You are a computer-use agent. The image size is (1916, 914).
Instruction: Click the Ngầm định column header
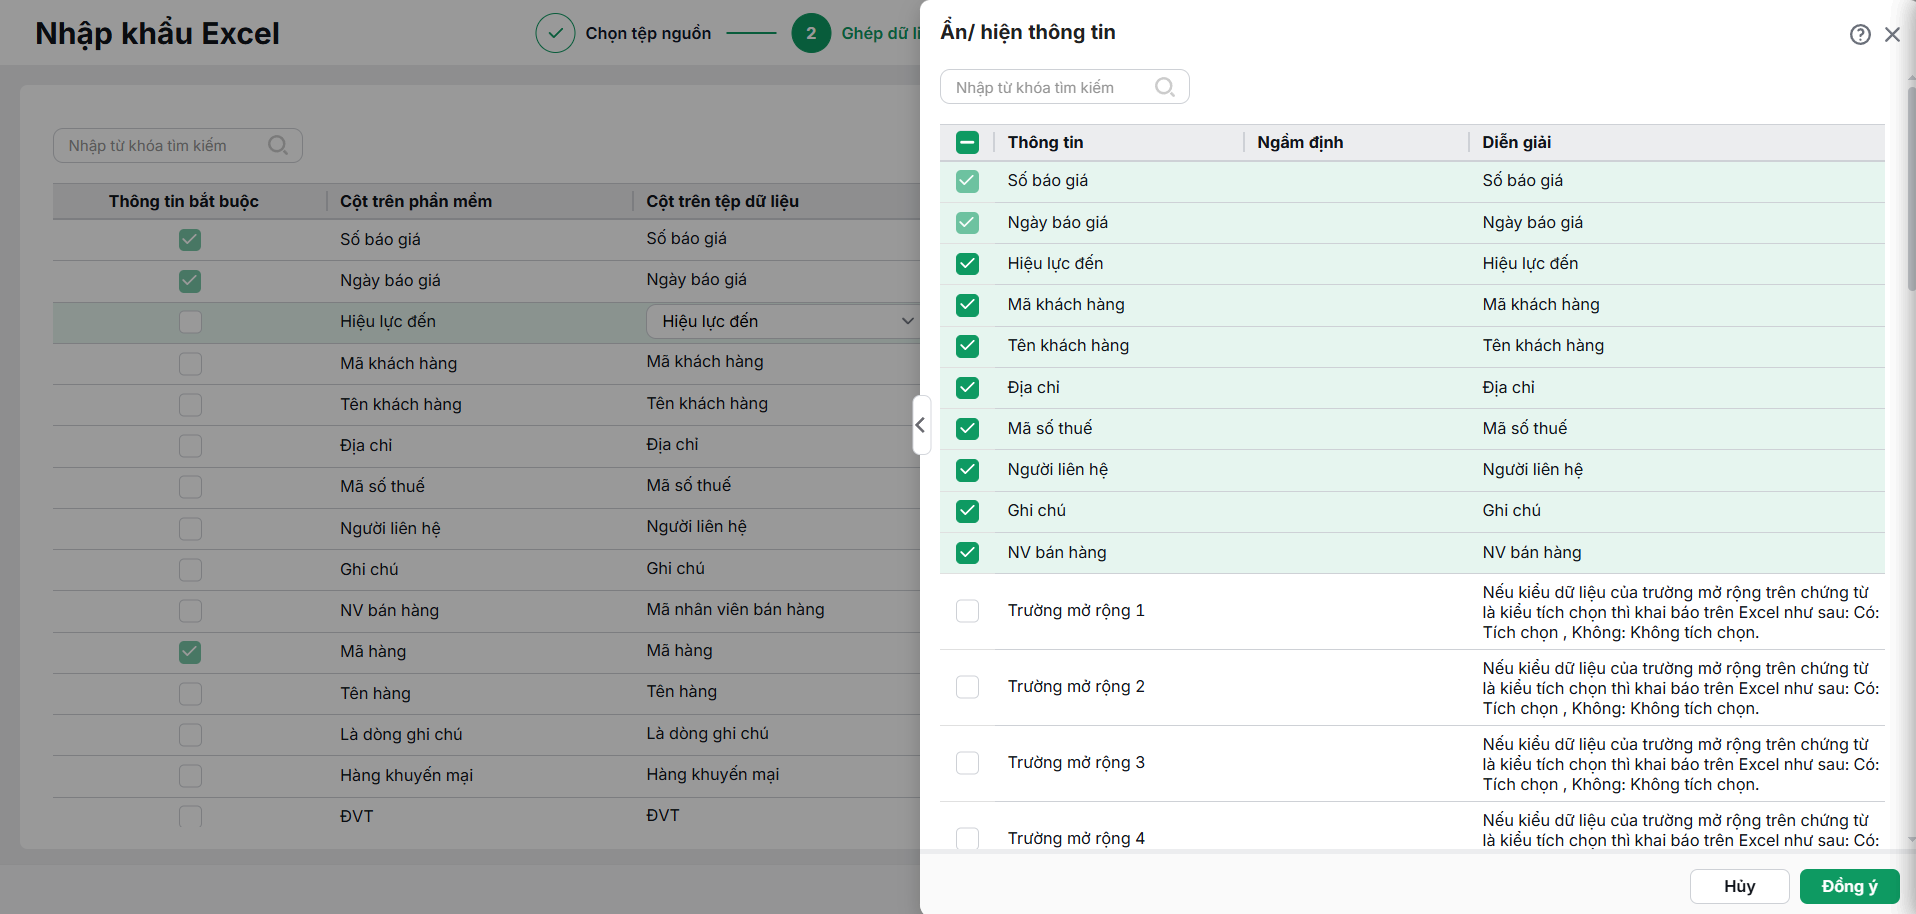[x=1300, y=142]
